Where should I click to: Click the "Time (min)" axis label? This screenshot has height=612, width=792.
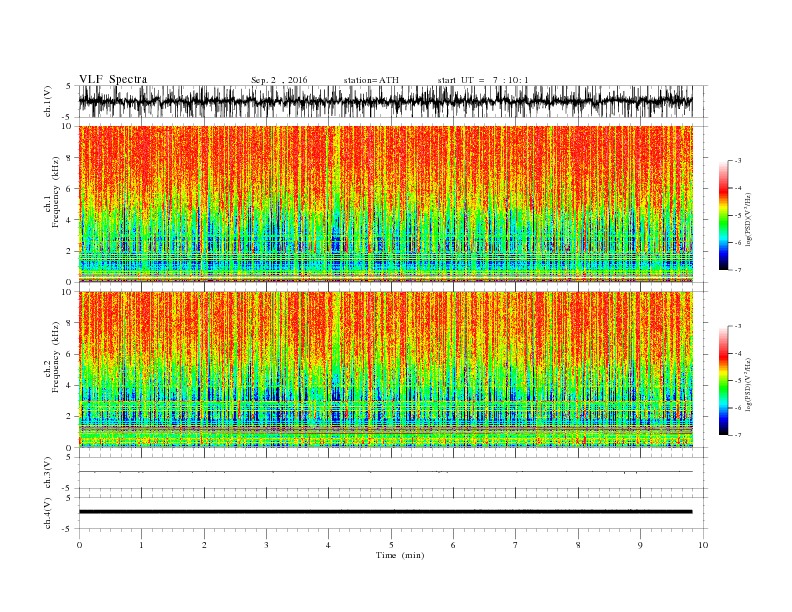pos(400,555)
